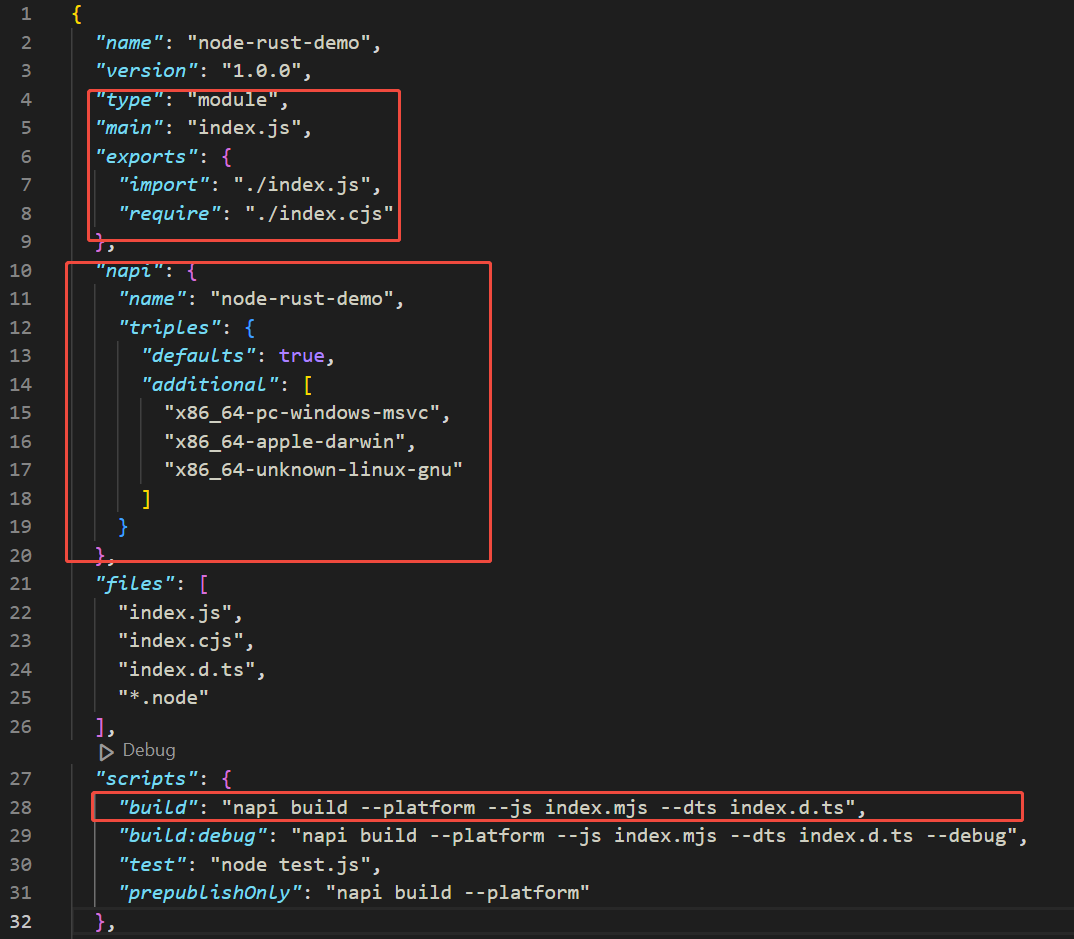Click the "files" property key
This screenshot has width=1074, height=939.
pyautogui.click(x=135, y=584)
